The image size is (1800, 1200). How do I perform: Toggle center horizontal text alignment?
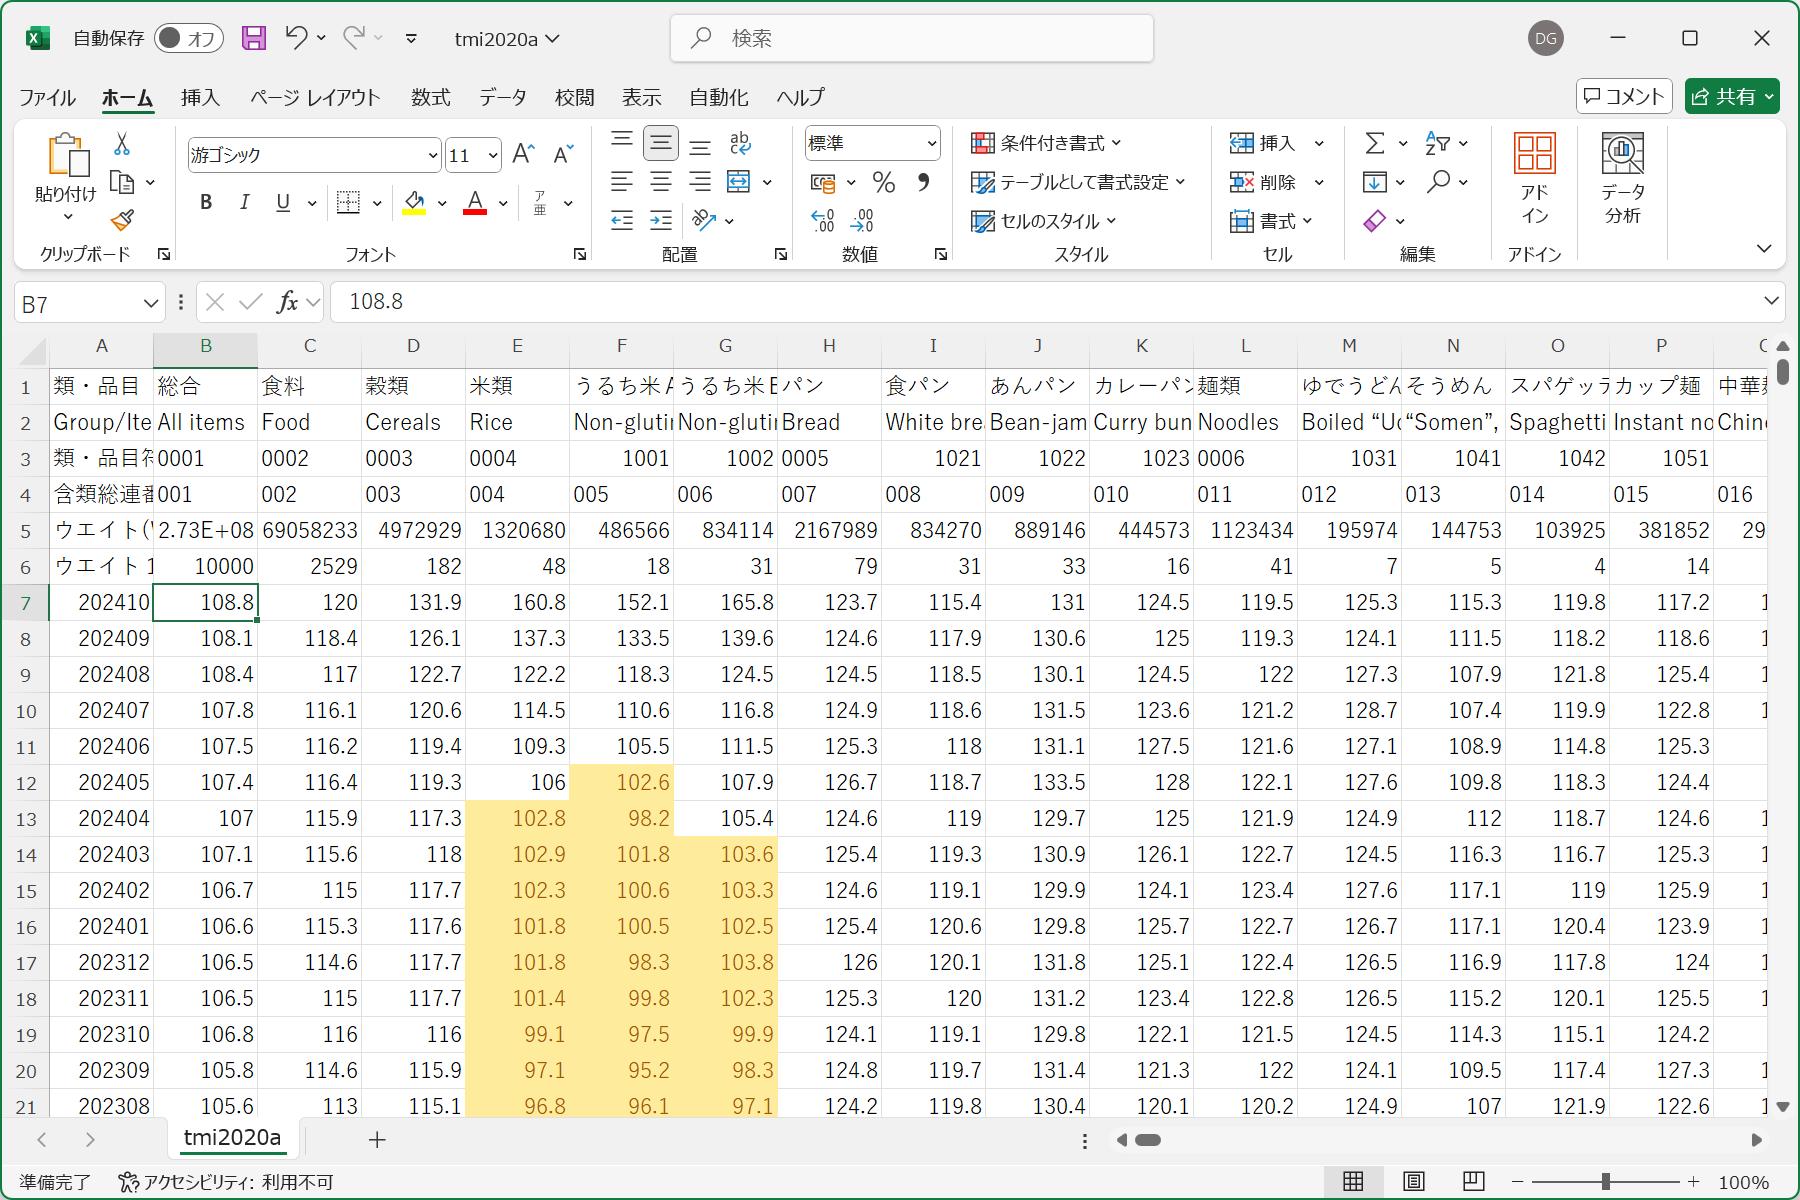pyautogui.click(x=661, y=181)
